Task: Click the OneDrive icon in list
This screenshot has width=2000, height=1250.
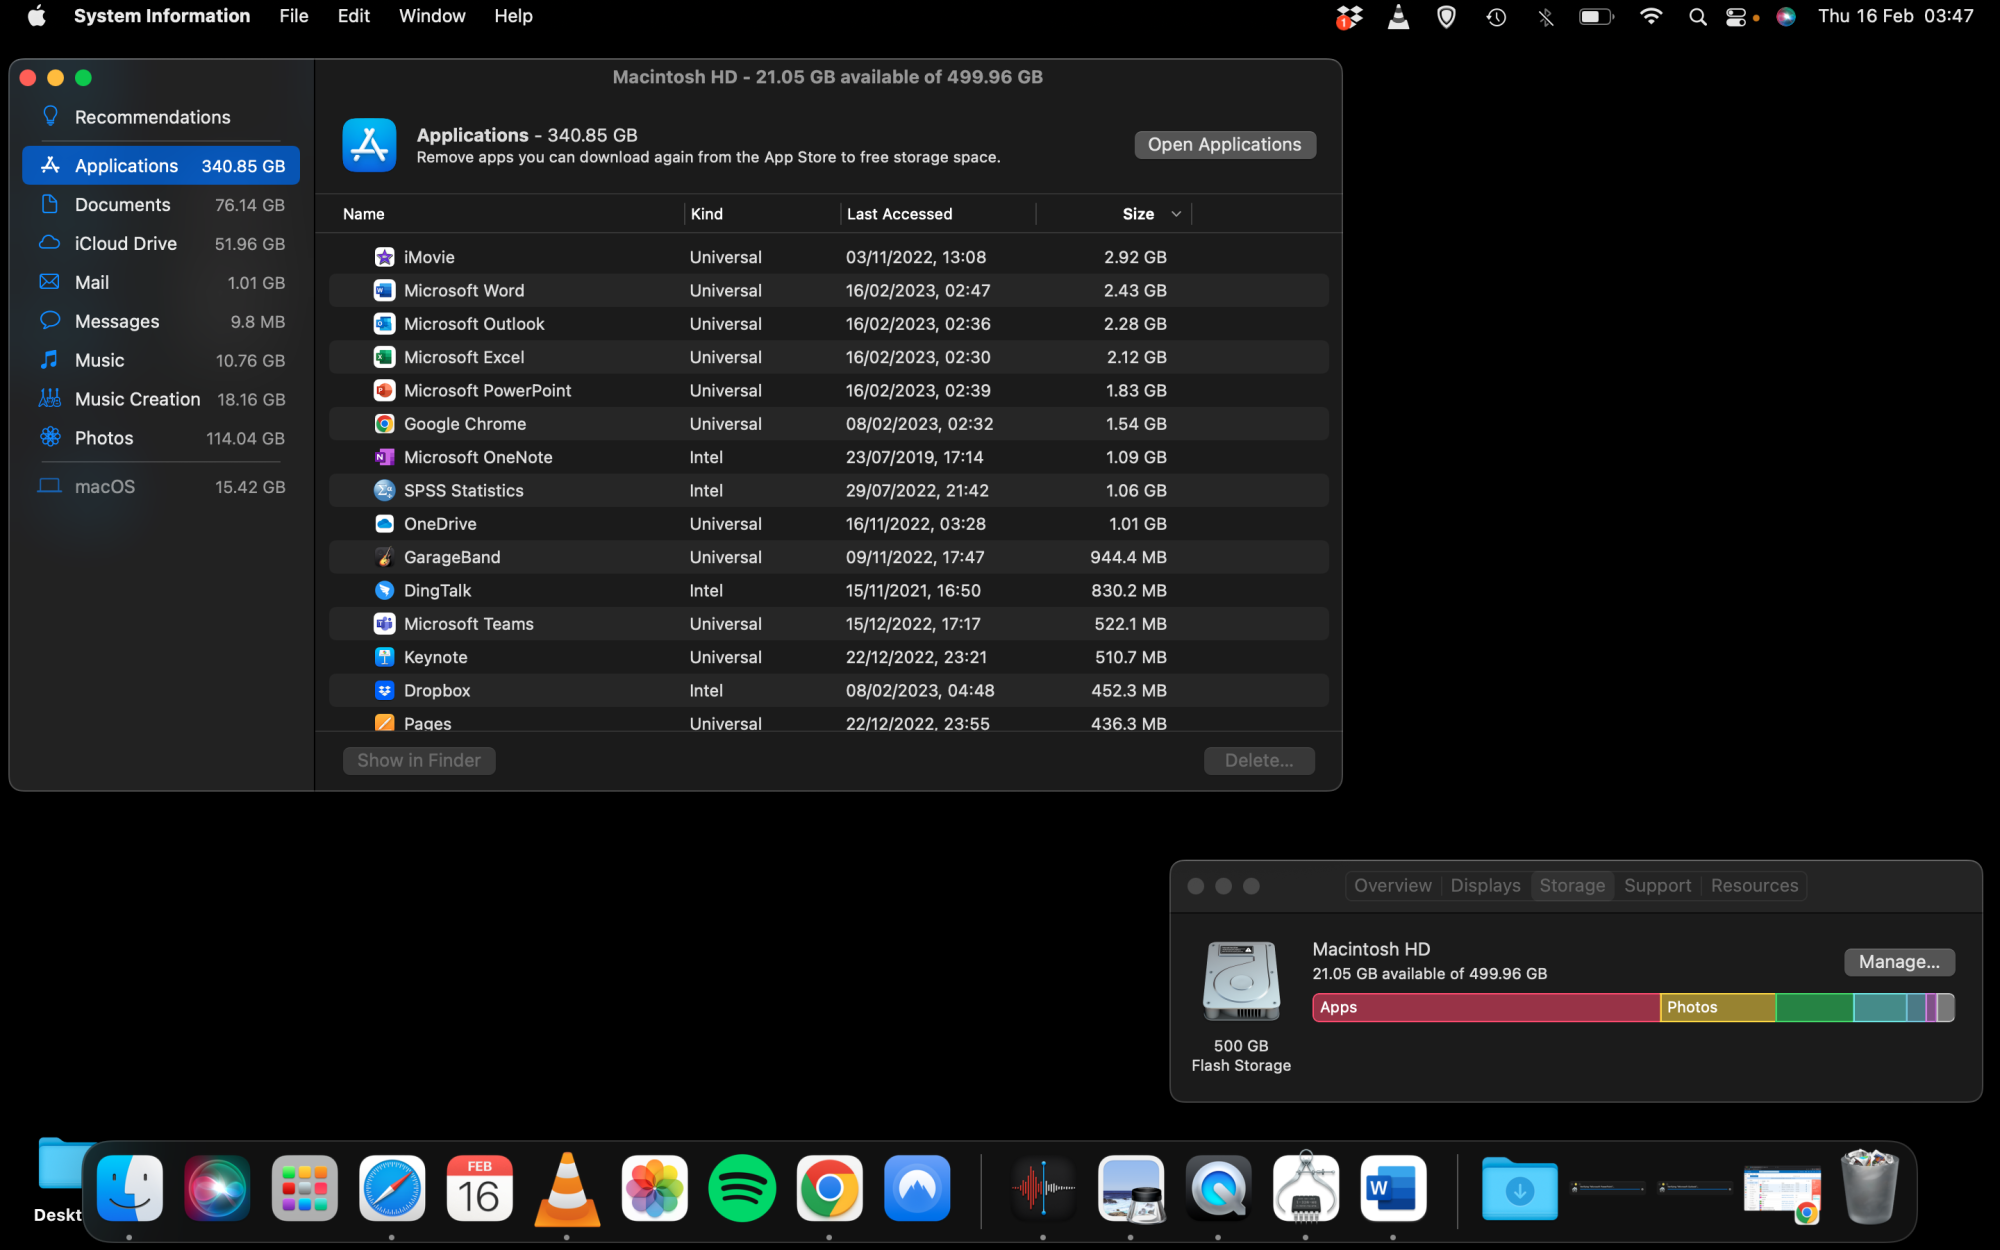Action: [x=384, y=524]
